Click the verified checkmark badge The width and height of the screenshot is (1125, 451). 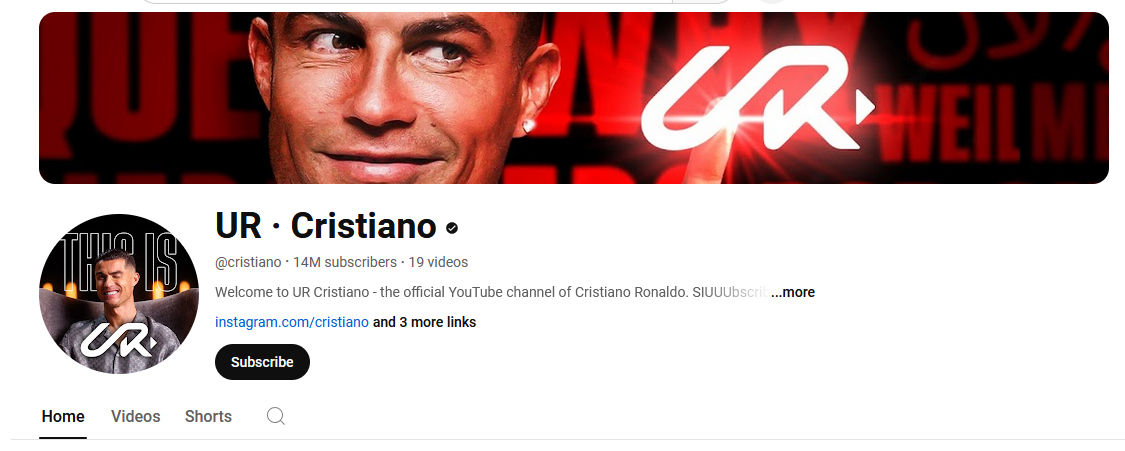pos(452,228)
